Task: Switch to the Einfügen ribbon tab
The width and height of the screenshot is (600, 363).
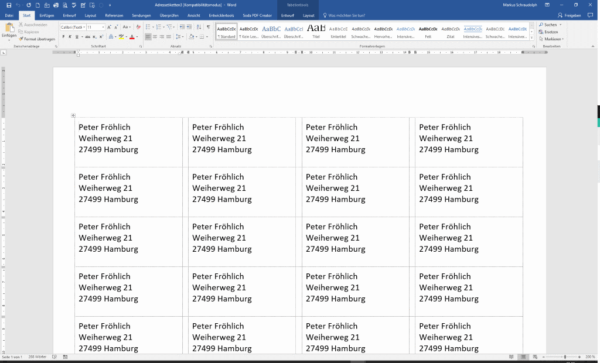Action: point(47,15)
